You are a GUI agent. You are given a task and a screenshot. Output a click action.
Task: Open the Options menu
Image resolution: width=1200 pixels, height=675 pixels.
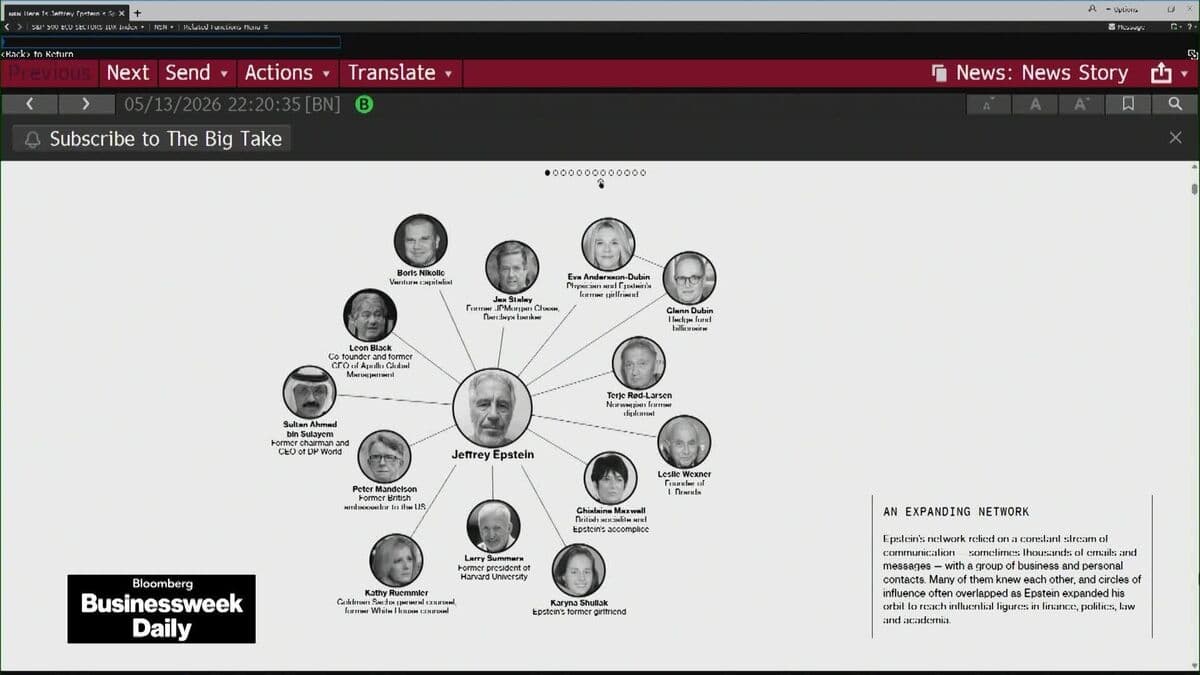coord(1120,8)
